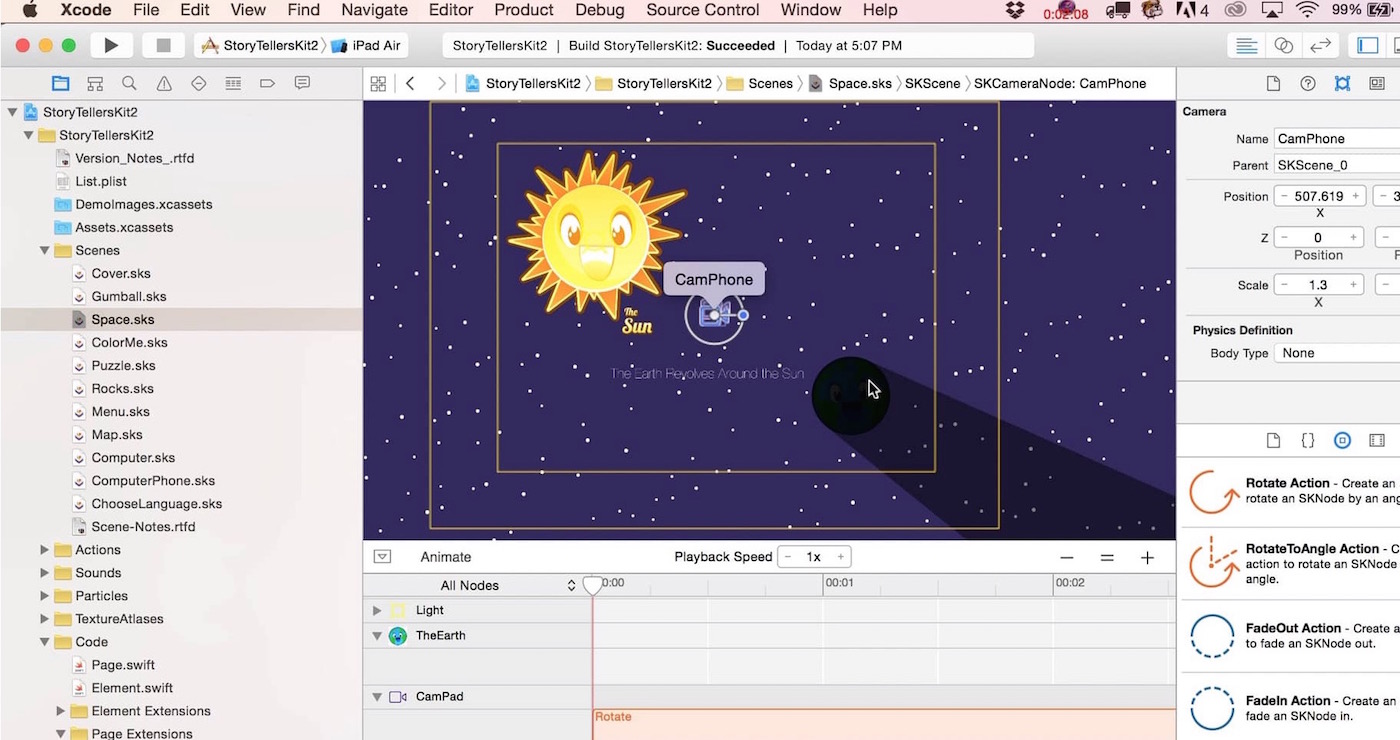Open the Body Type dropdown
The image size is (1400, 740).
coord(1336,353)
